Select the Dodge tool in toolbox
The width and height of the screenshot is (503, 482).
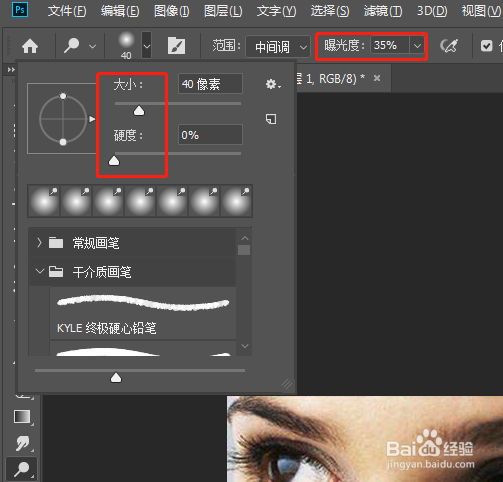[x=21, y=469]
